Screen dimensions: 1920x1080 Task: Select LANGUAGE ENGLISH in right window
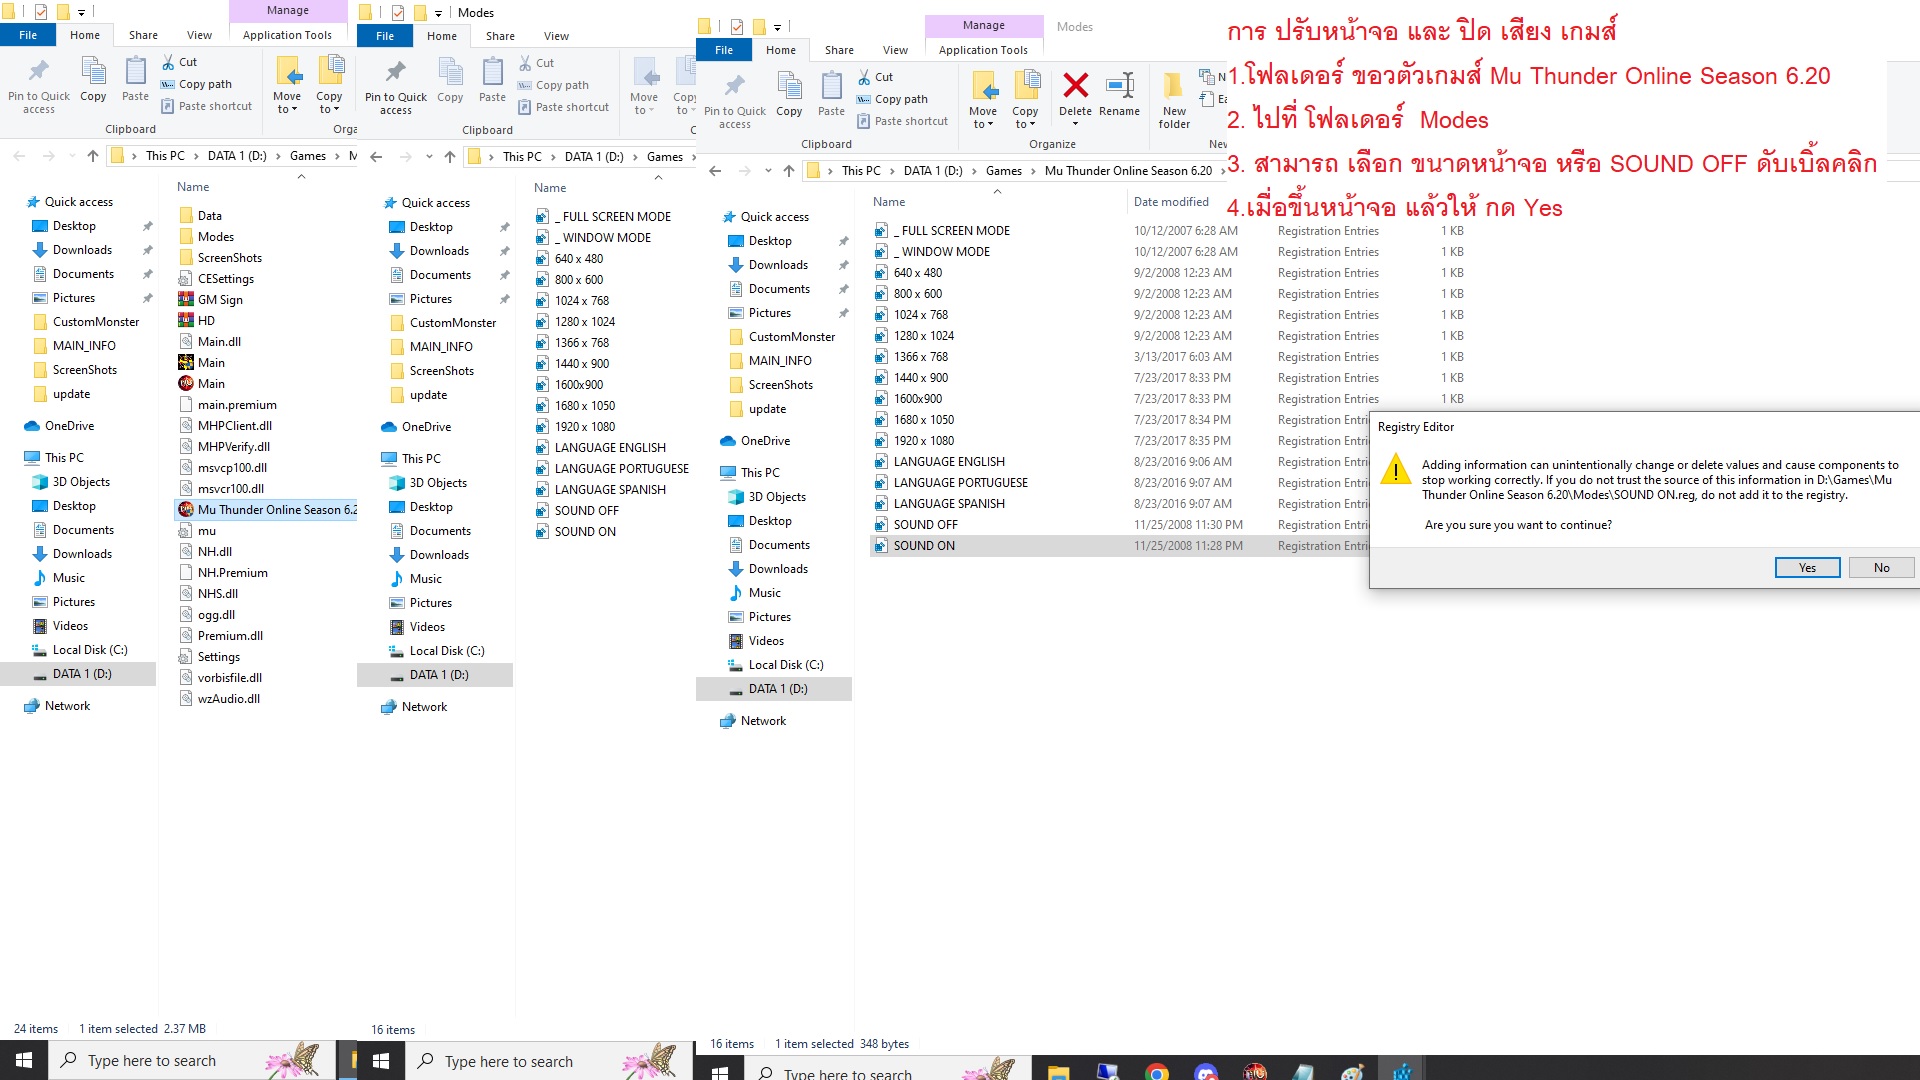click(949, 462)
